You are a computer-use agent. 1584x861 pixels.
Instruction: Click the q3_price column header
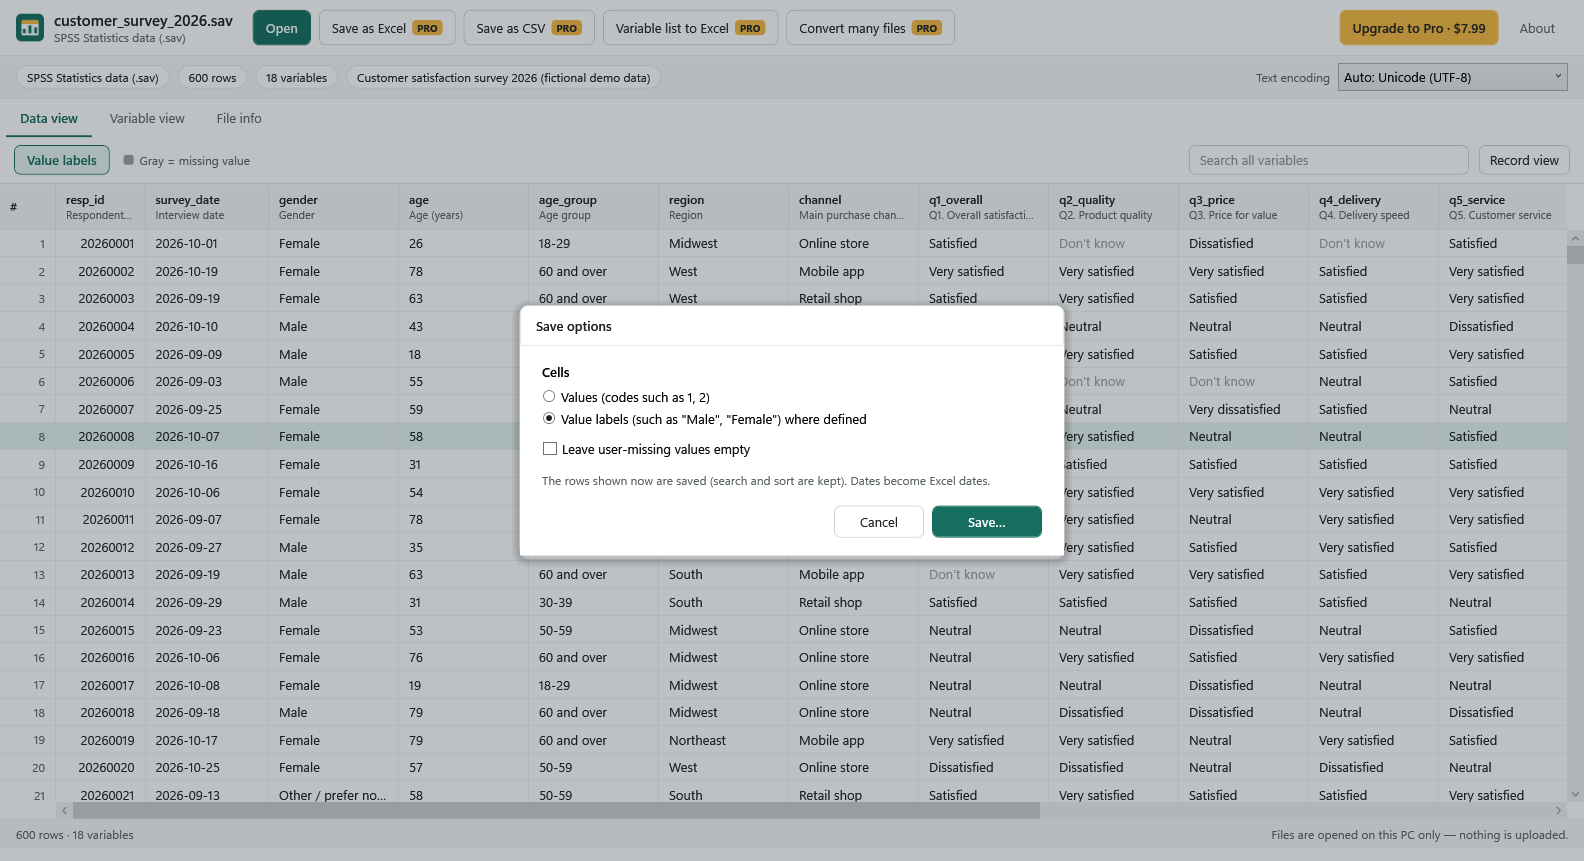pos(1243,207)
